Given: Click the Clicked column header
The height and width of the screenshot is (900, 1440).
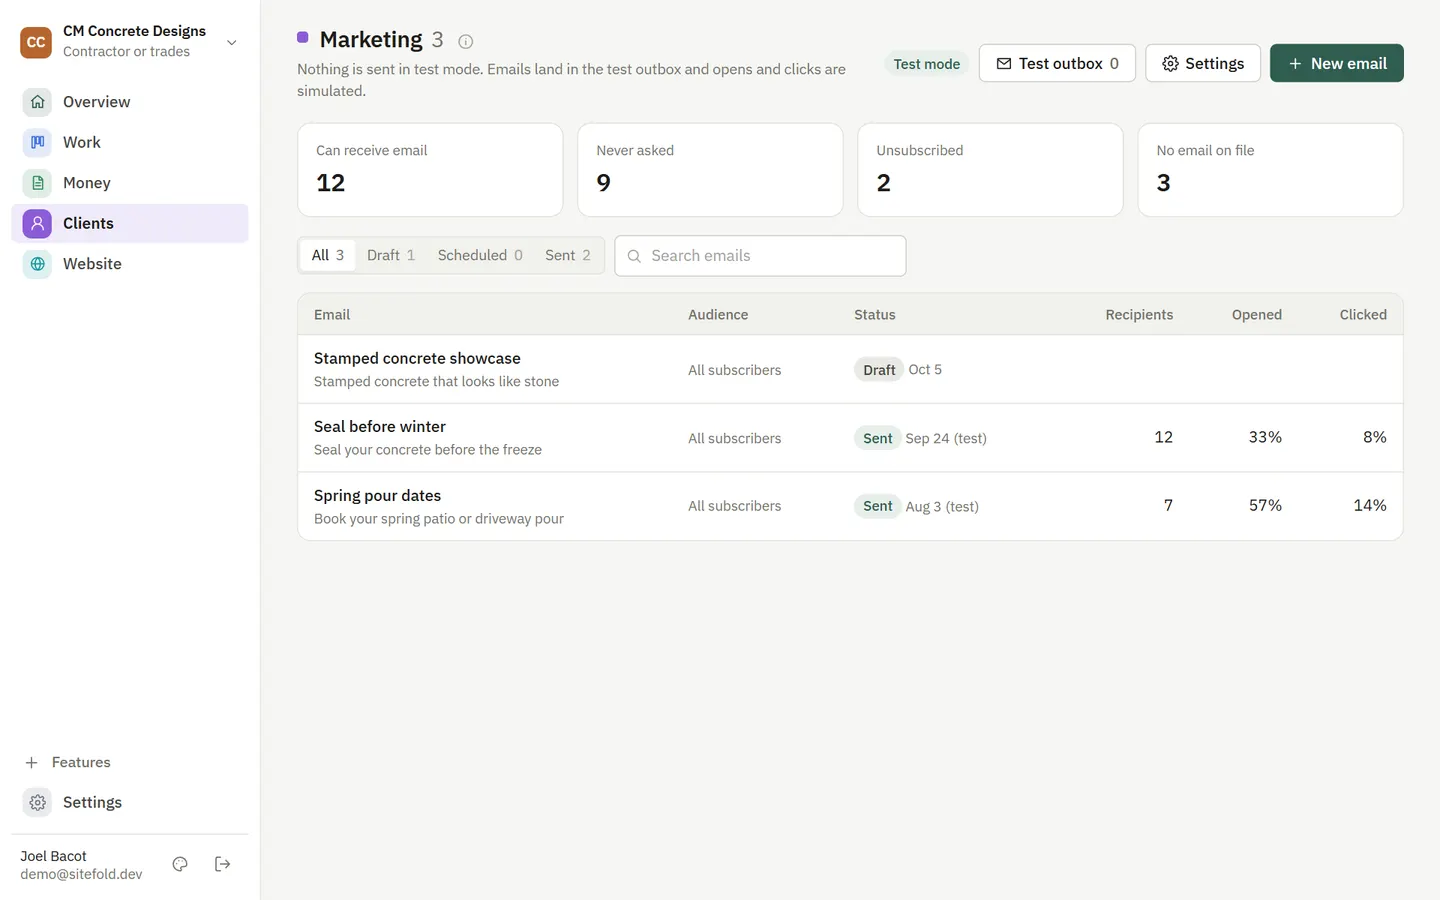Looking at the screenshot, I should [1363, 315].
